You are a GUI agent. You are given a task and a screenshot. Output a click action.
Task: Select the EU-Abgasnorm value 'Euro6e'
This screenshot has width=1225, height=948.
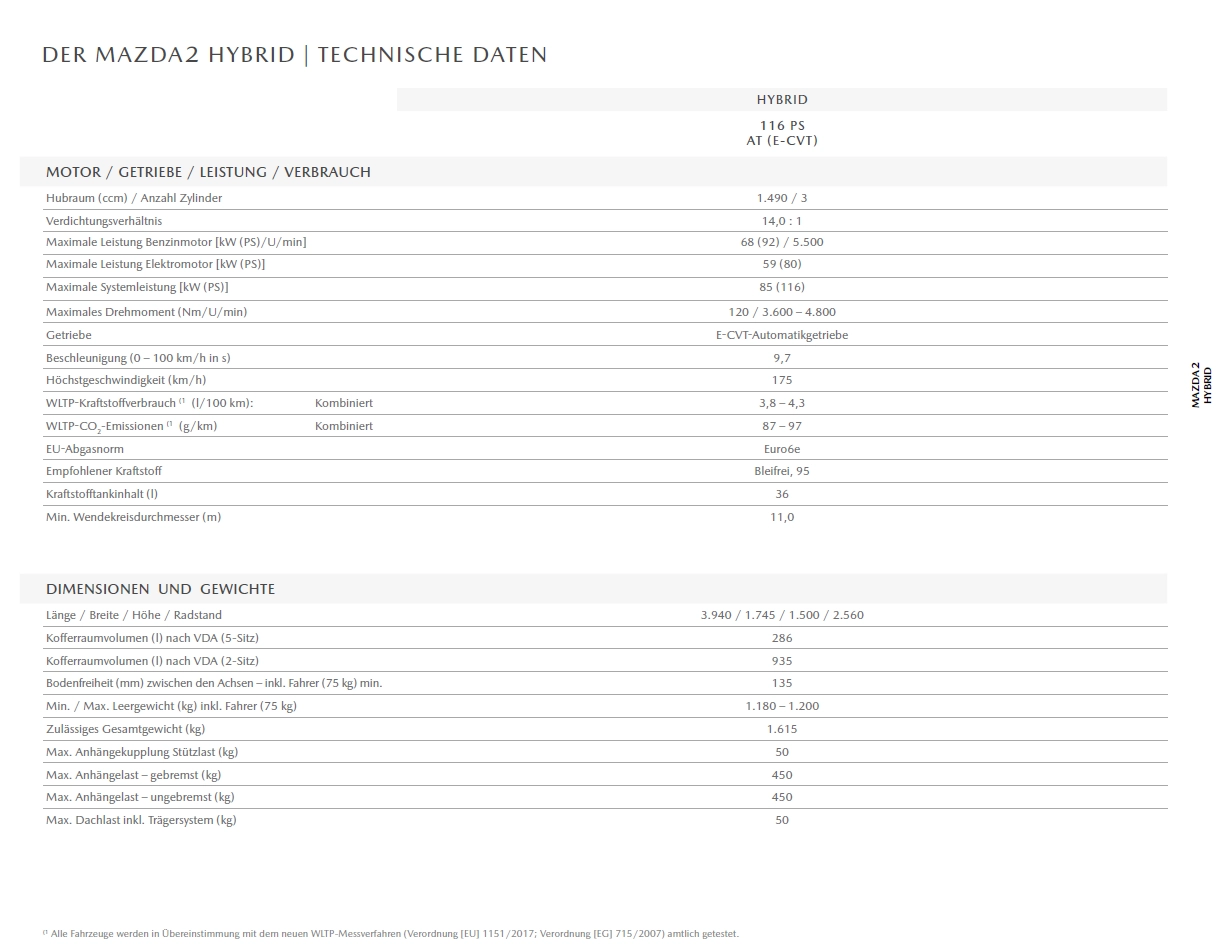[x=781, y=449]
